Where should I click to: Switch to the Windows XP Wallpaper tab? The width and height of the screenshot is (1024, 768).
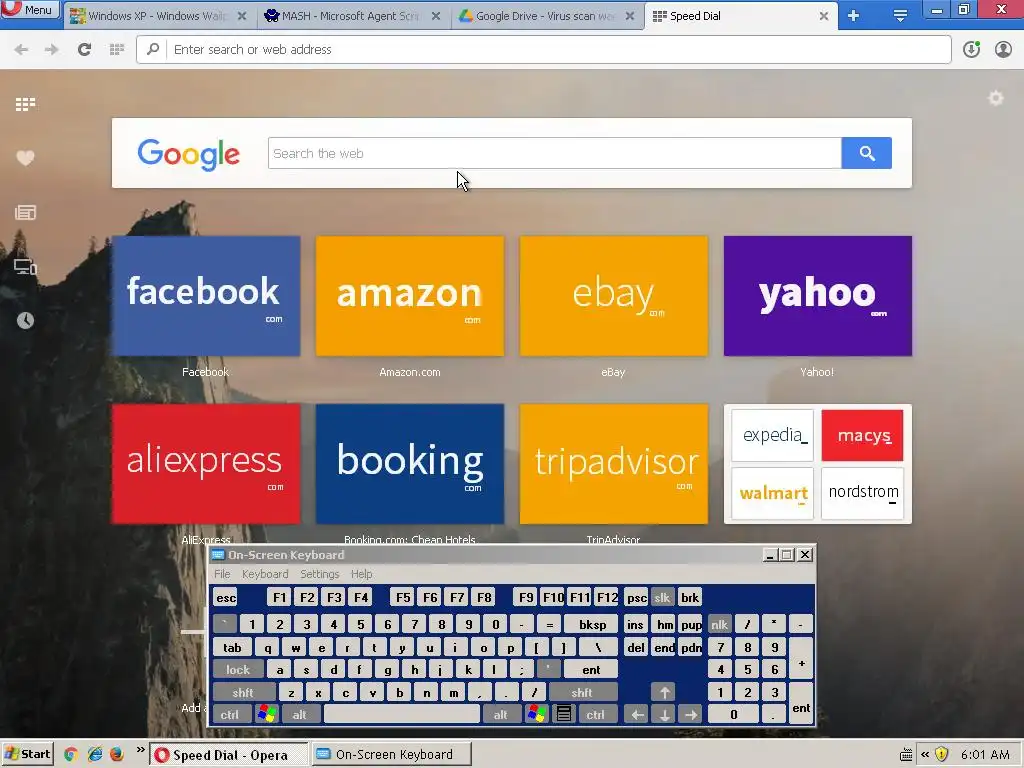pyautogui.click(x=158, y=16)
